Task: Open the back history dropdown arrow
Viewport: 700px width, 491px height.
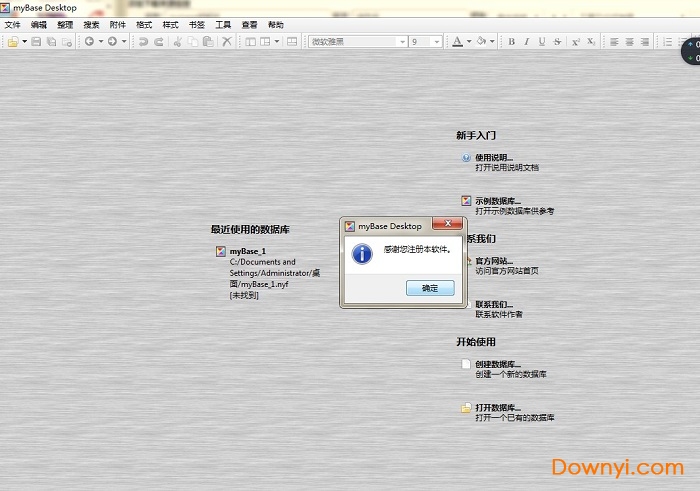Action: (101, 42)
